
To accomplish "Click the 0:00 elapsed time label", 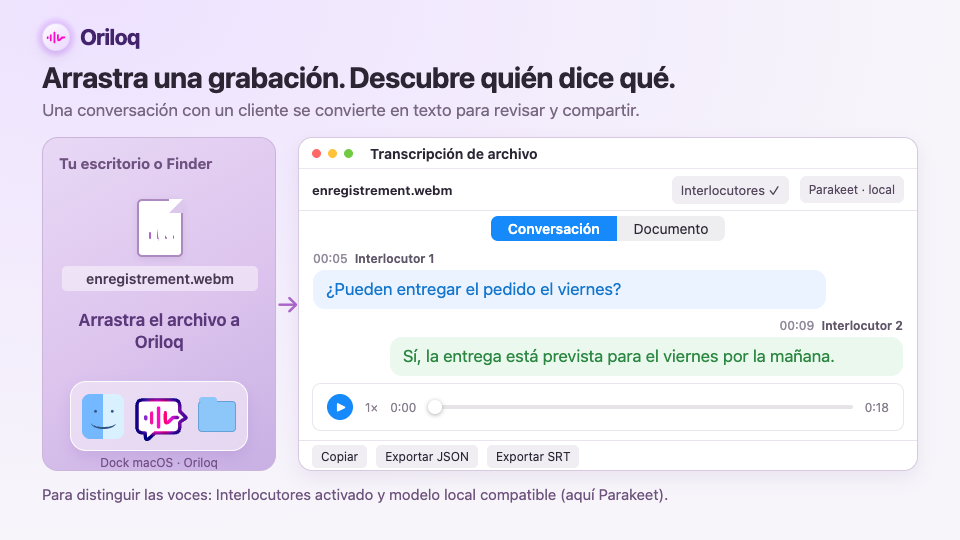I will [403, 408].
